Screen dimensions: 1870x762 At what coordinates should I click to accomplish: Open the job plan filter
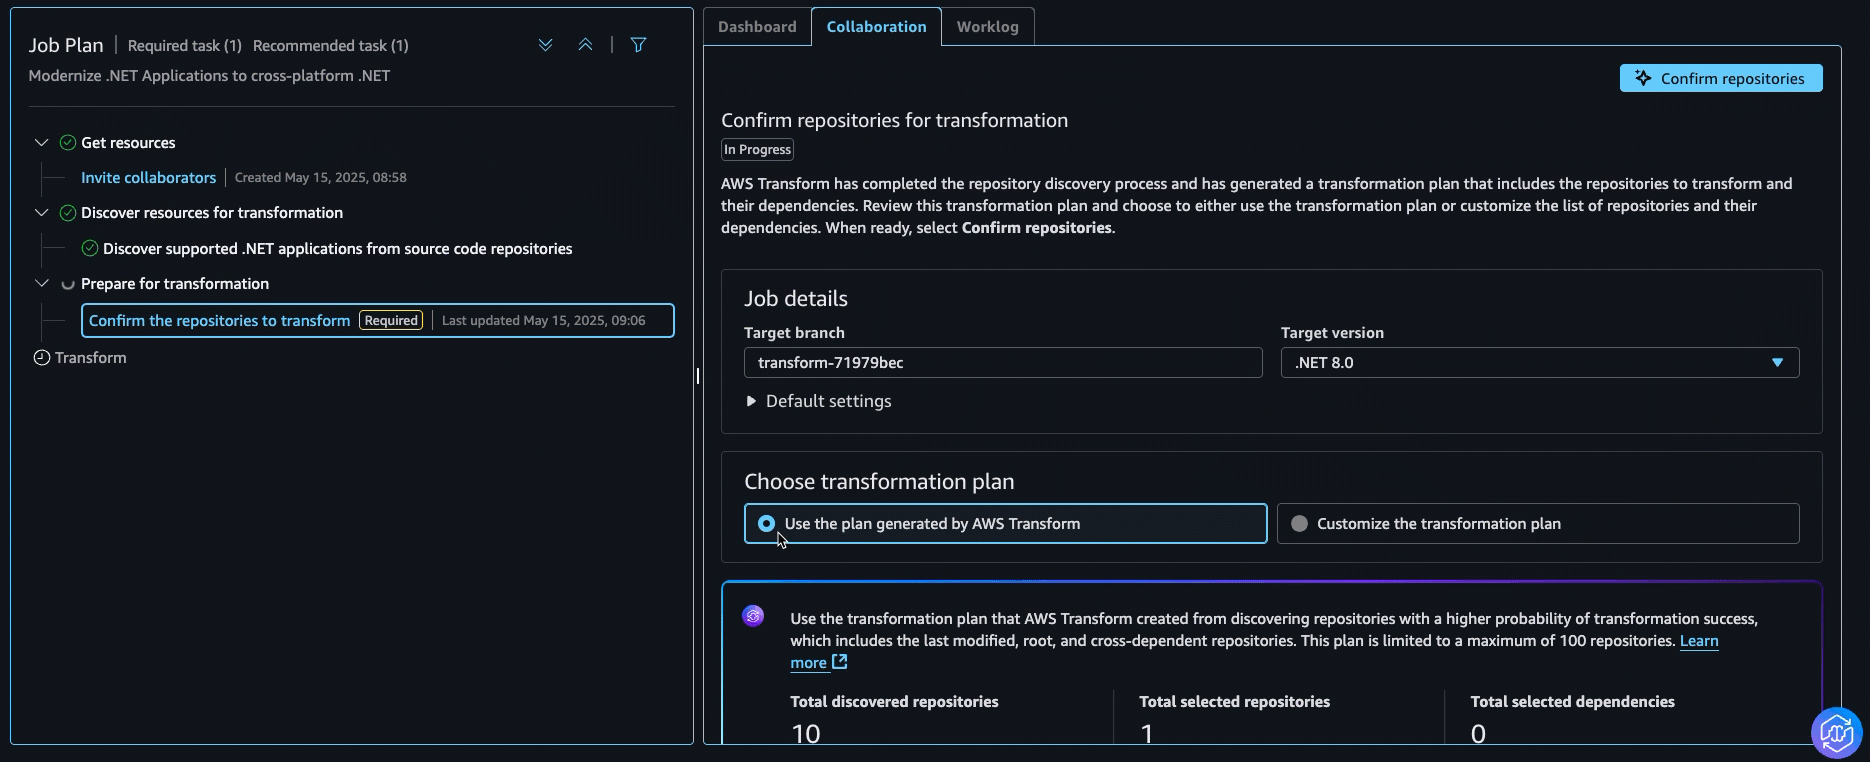tap(638, 45)
